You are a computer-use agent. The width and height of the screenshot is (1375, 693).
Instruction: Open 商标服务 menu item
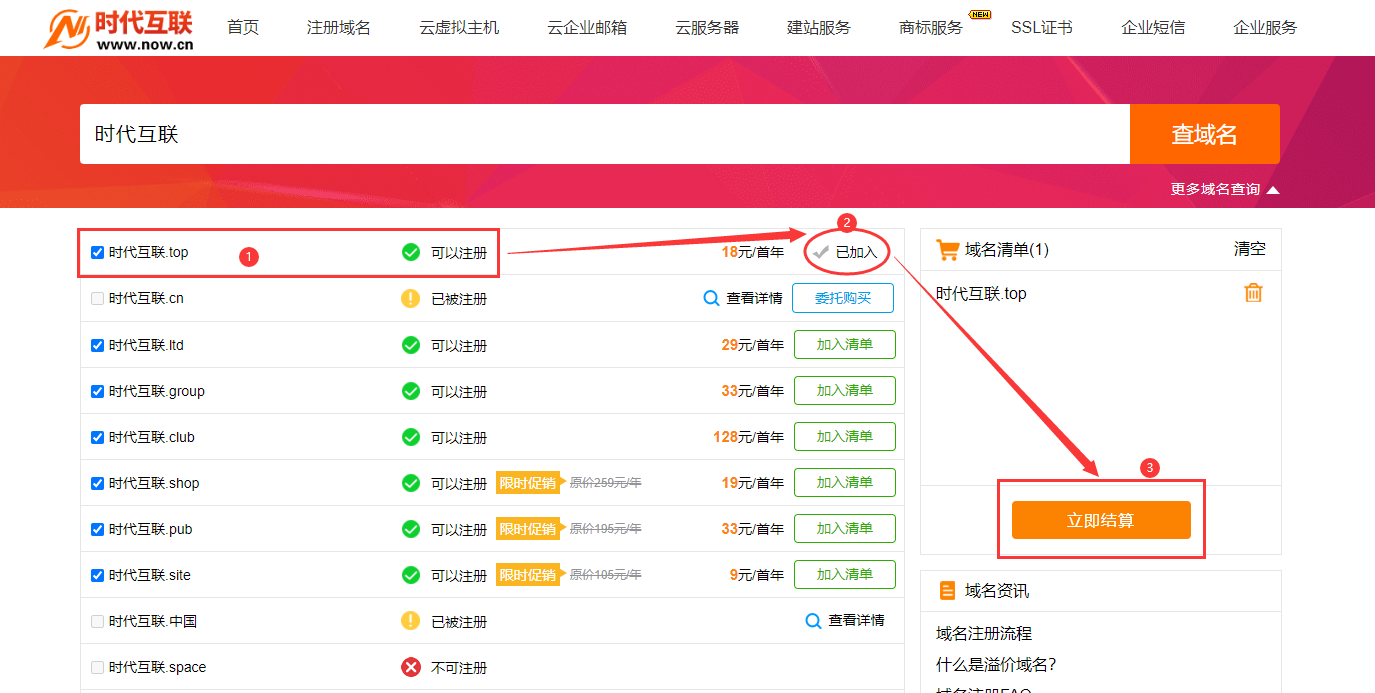(931, 27)
